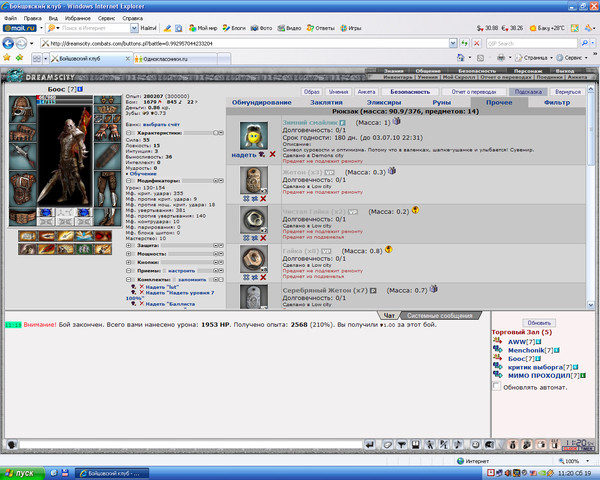Click gift icon beside Серебряный Жетон
Image resolution: width=600 pixels, height=480 pixels.
[x=434, y=289]
